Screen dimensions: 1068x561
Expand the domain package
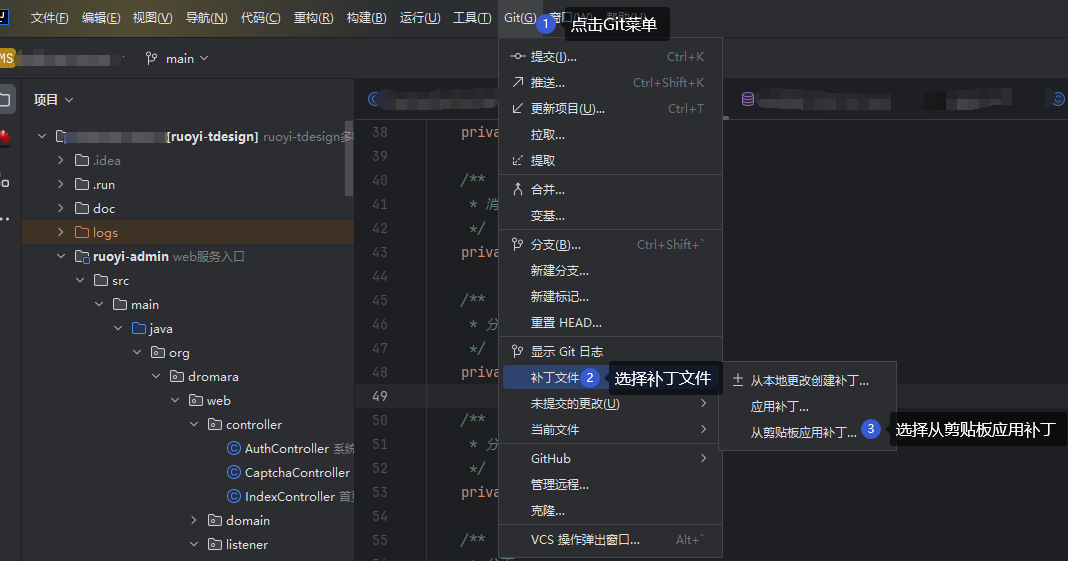click(x=194, y=520)
